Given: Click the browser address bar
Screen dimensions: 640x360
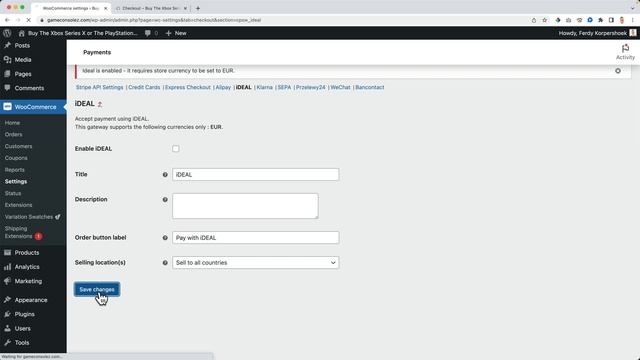Looking at the screenshot, I should (282, 20).
